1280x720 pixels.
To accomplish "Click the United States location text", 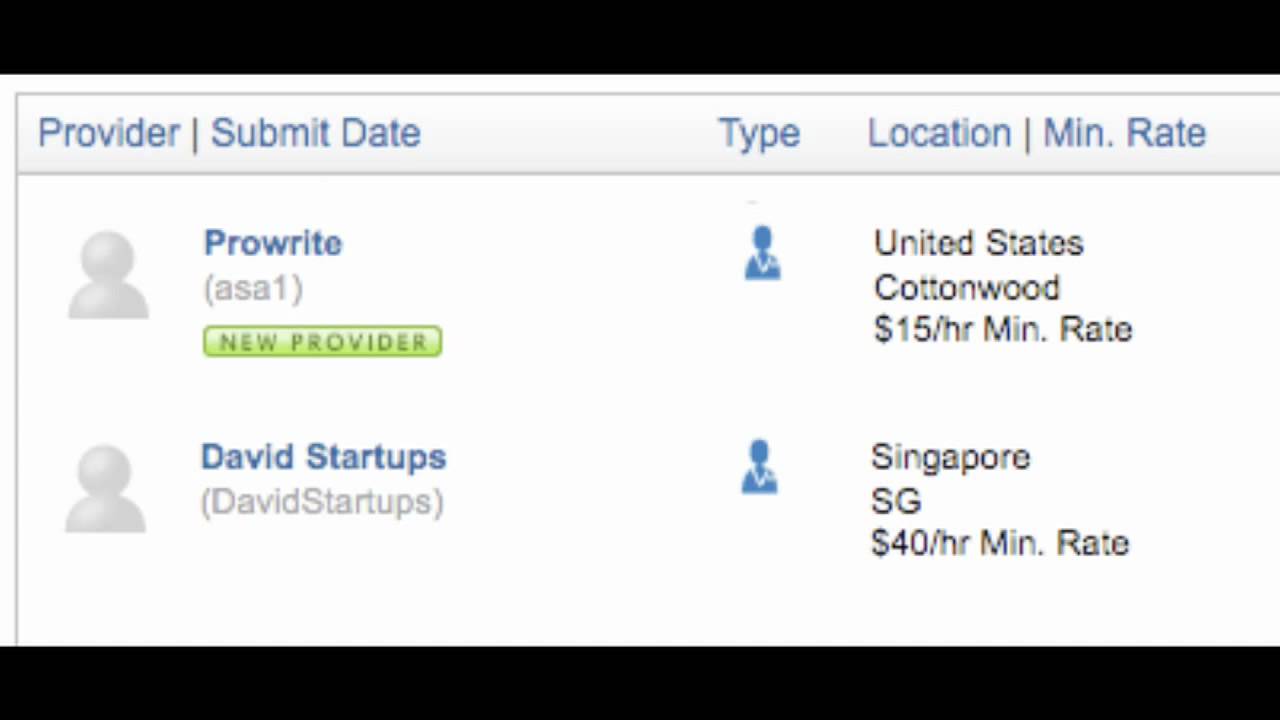I will [x=978, y=243].
